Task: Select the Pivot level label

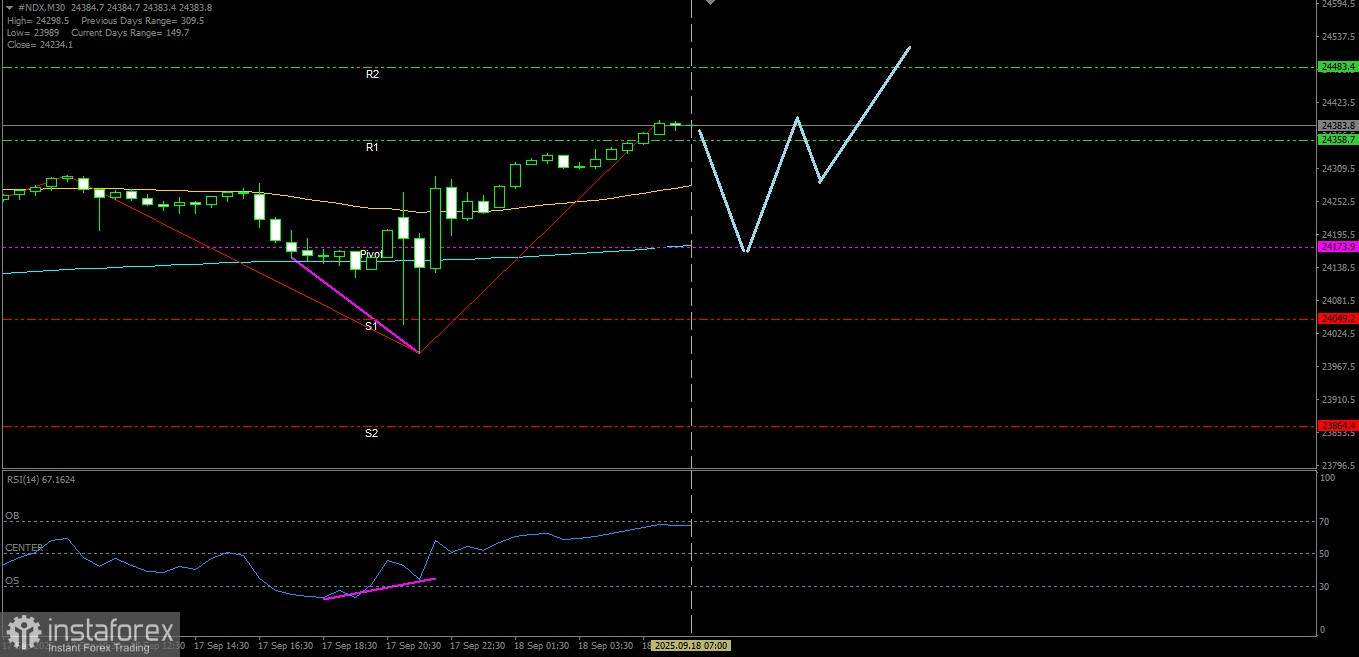Action: [371, 255]
